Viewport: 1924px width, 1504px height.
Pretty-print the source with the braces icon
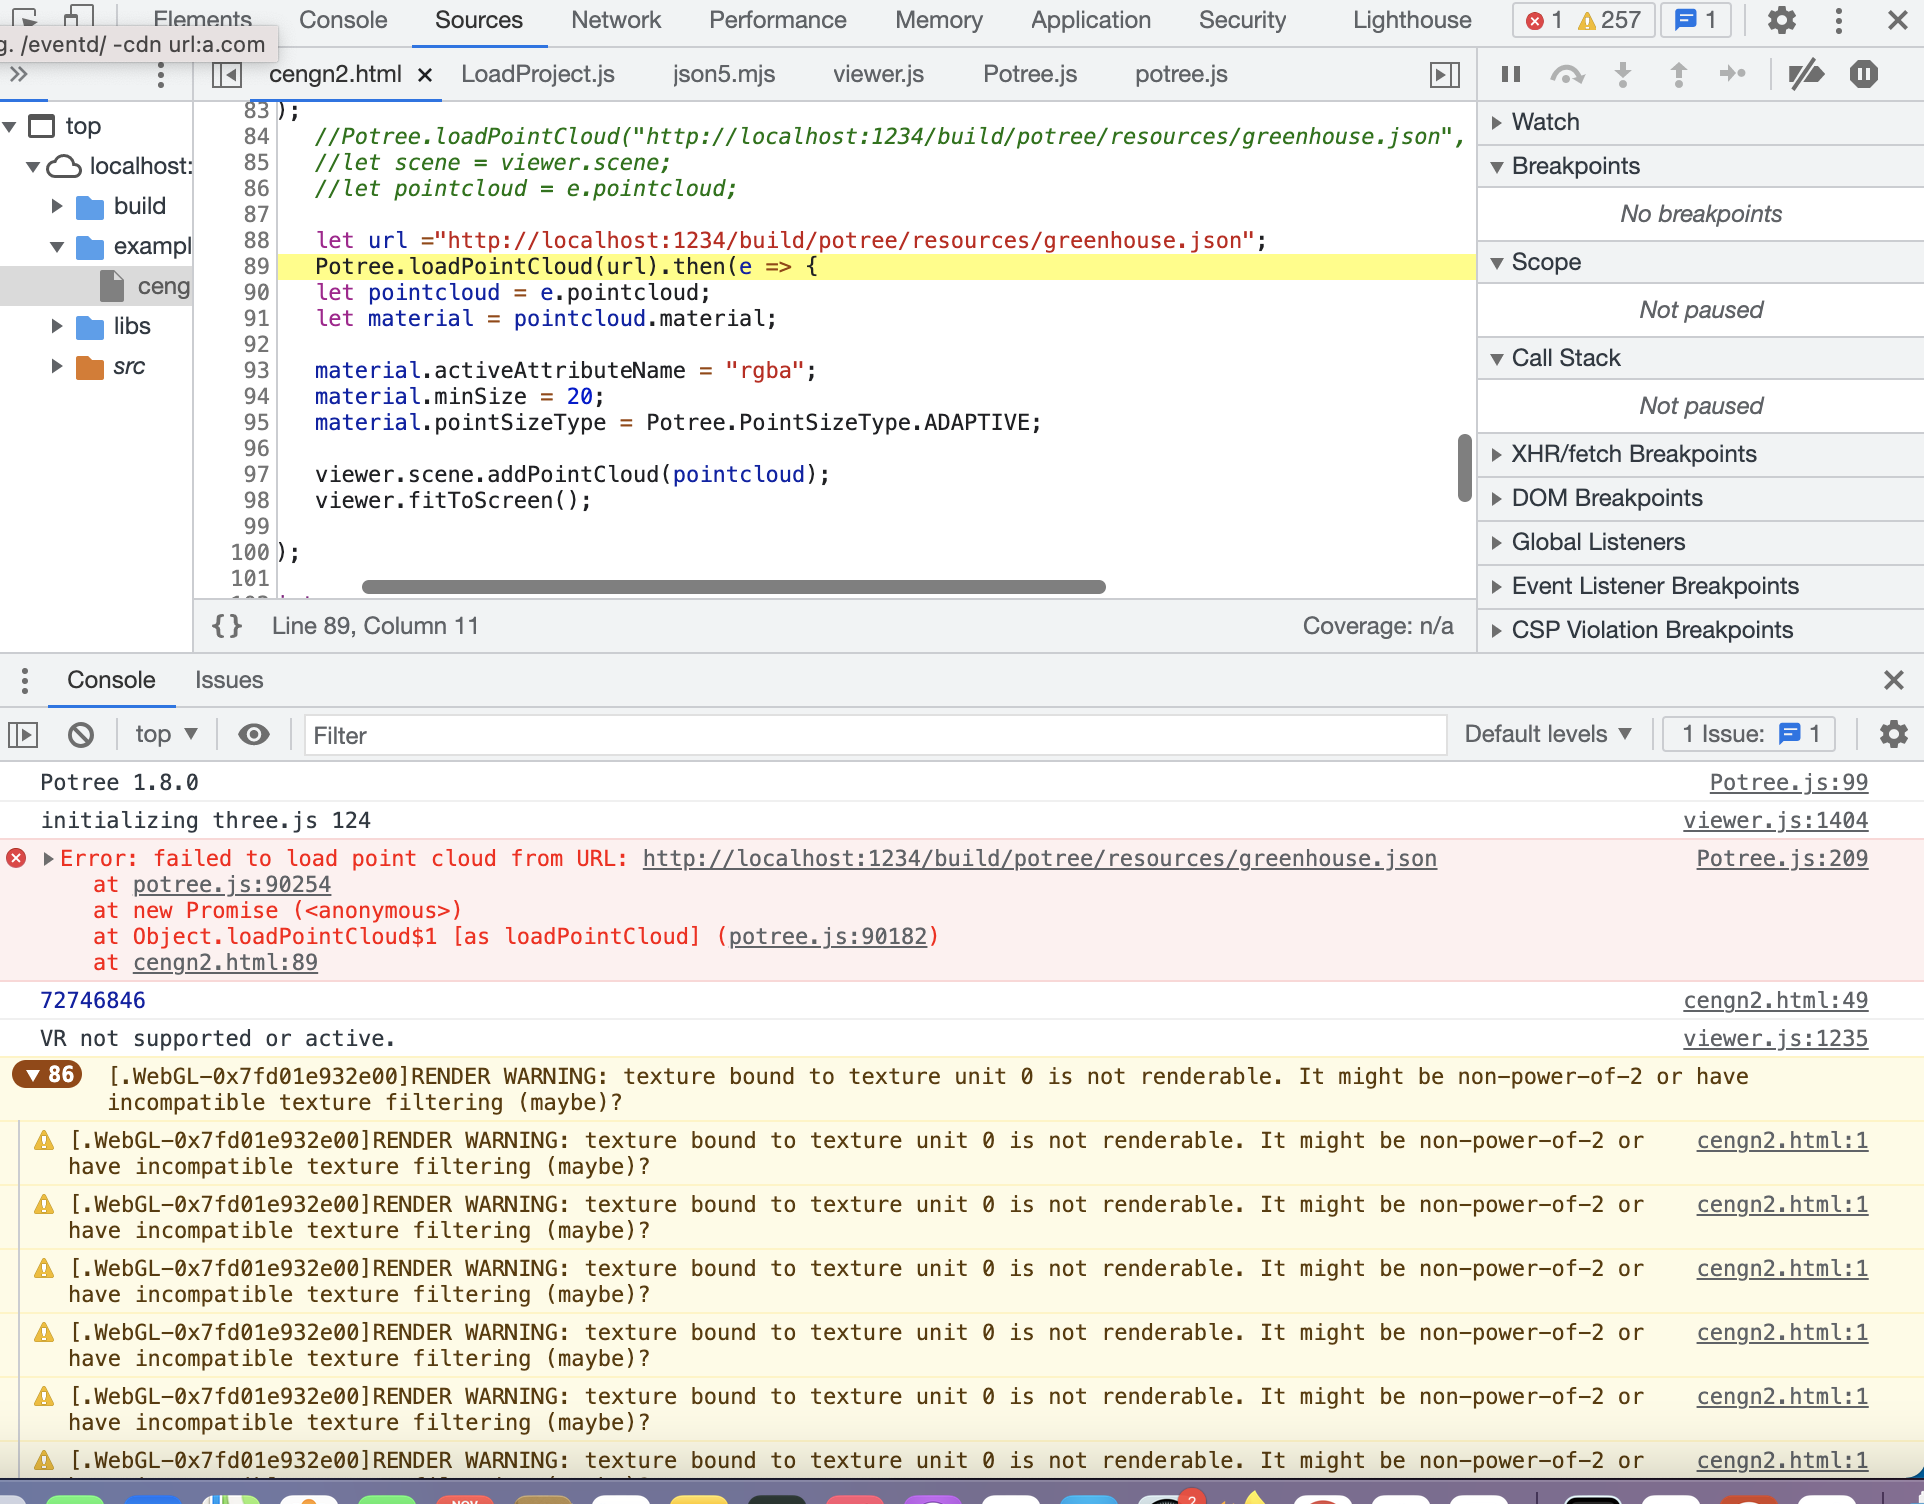227,626
